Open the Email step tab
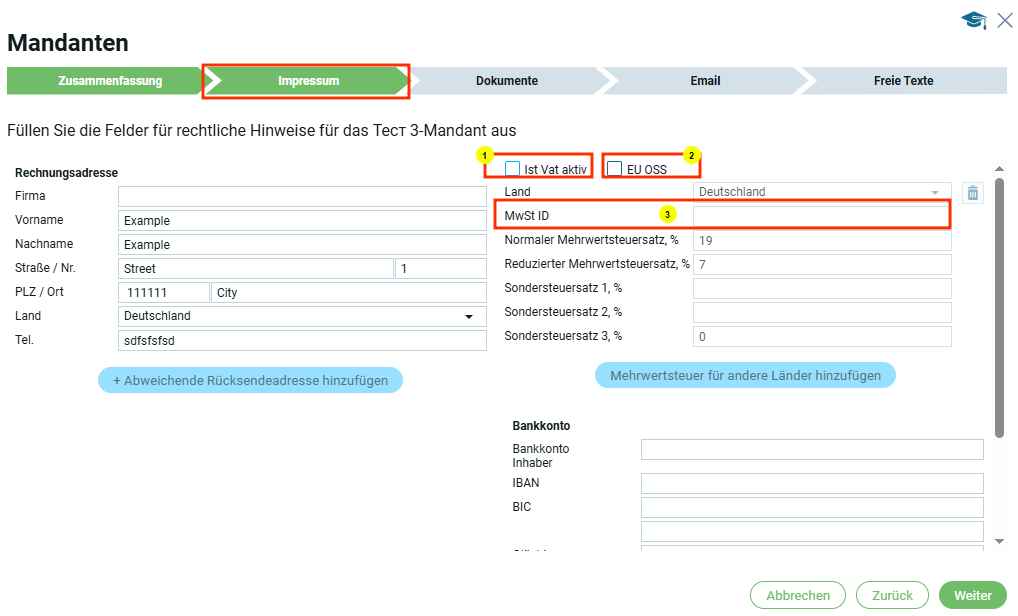The height and width of the screenshot is (616, 1018). click(x=705, y=81)
